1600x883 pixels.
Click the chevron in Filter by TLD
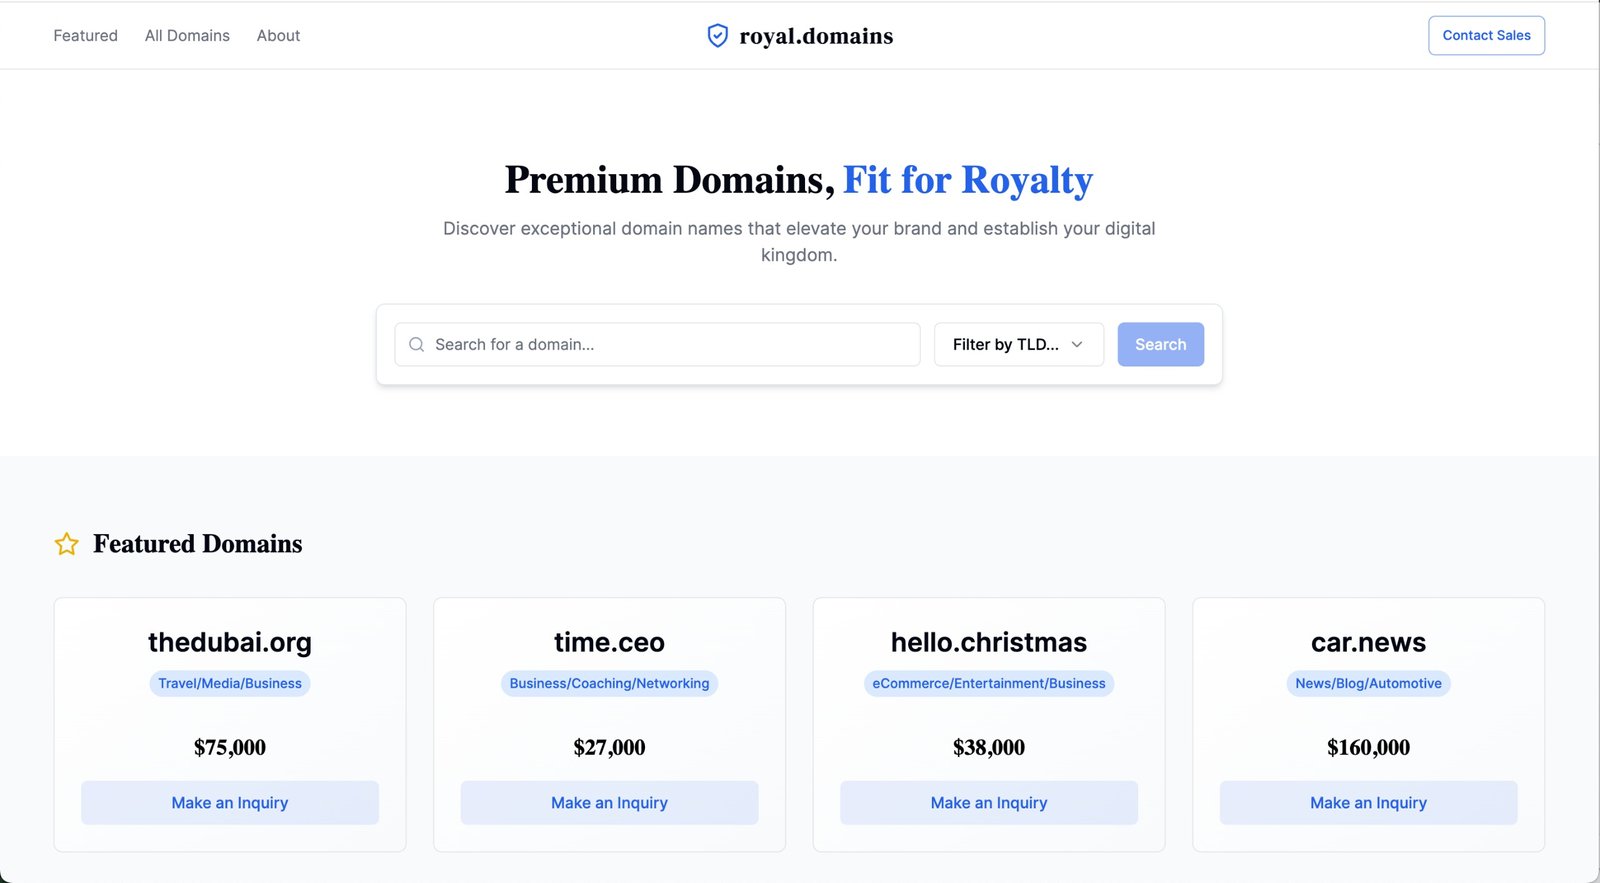[1077, 344]
